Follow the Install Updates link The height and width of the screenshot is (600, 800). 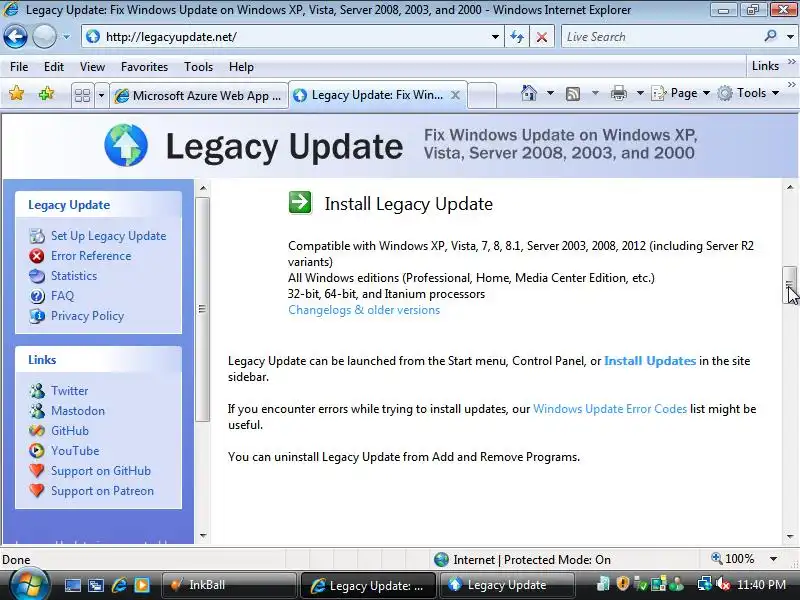649,361
